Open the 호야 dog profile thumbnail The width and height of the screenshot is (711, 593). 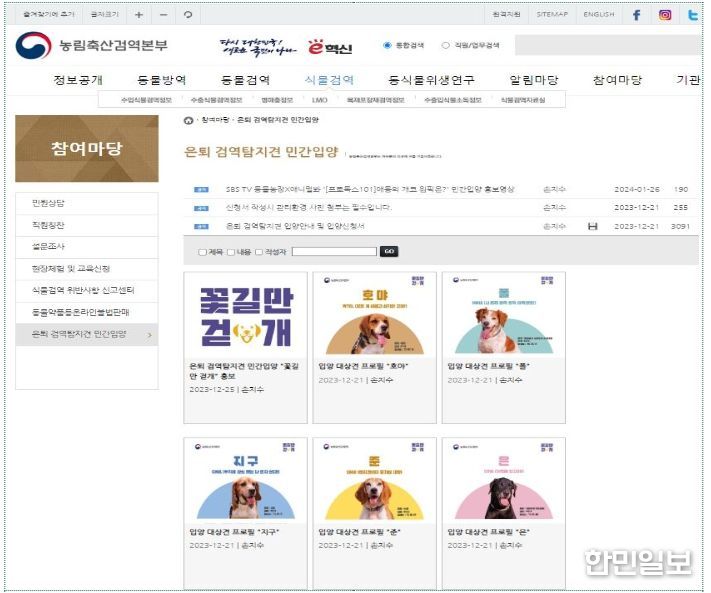[x=375, y=316]
